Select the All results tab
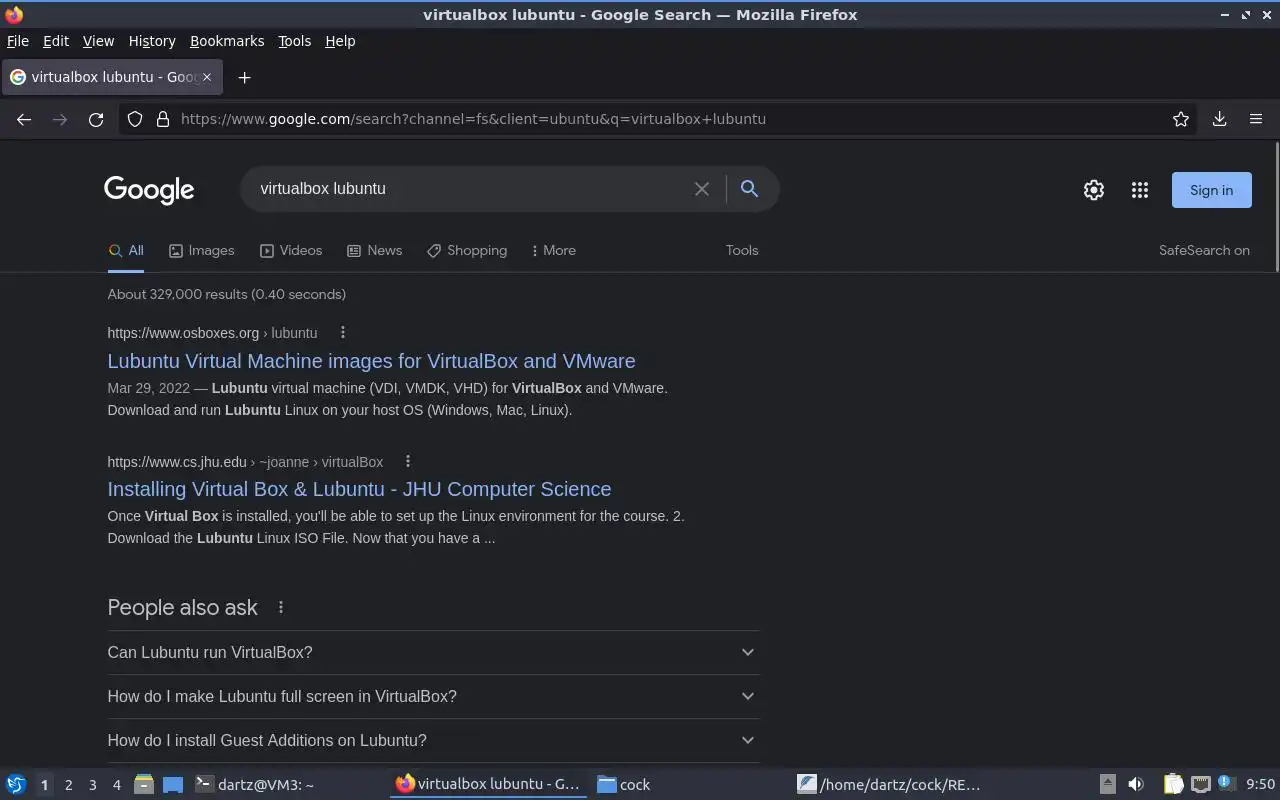Viewport: 1280px width, 800px height. (x=126, y=251)
